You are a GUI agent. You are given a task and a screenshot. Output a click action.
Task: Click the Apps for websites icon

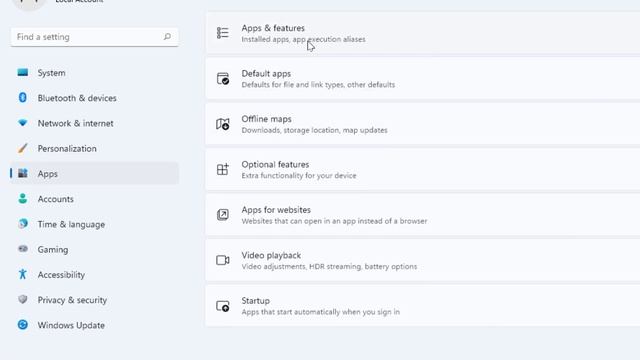pyautogui.click(x=222, y=215)
